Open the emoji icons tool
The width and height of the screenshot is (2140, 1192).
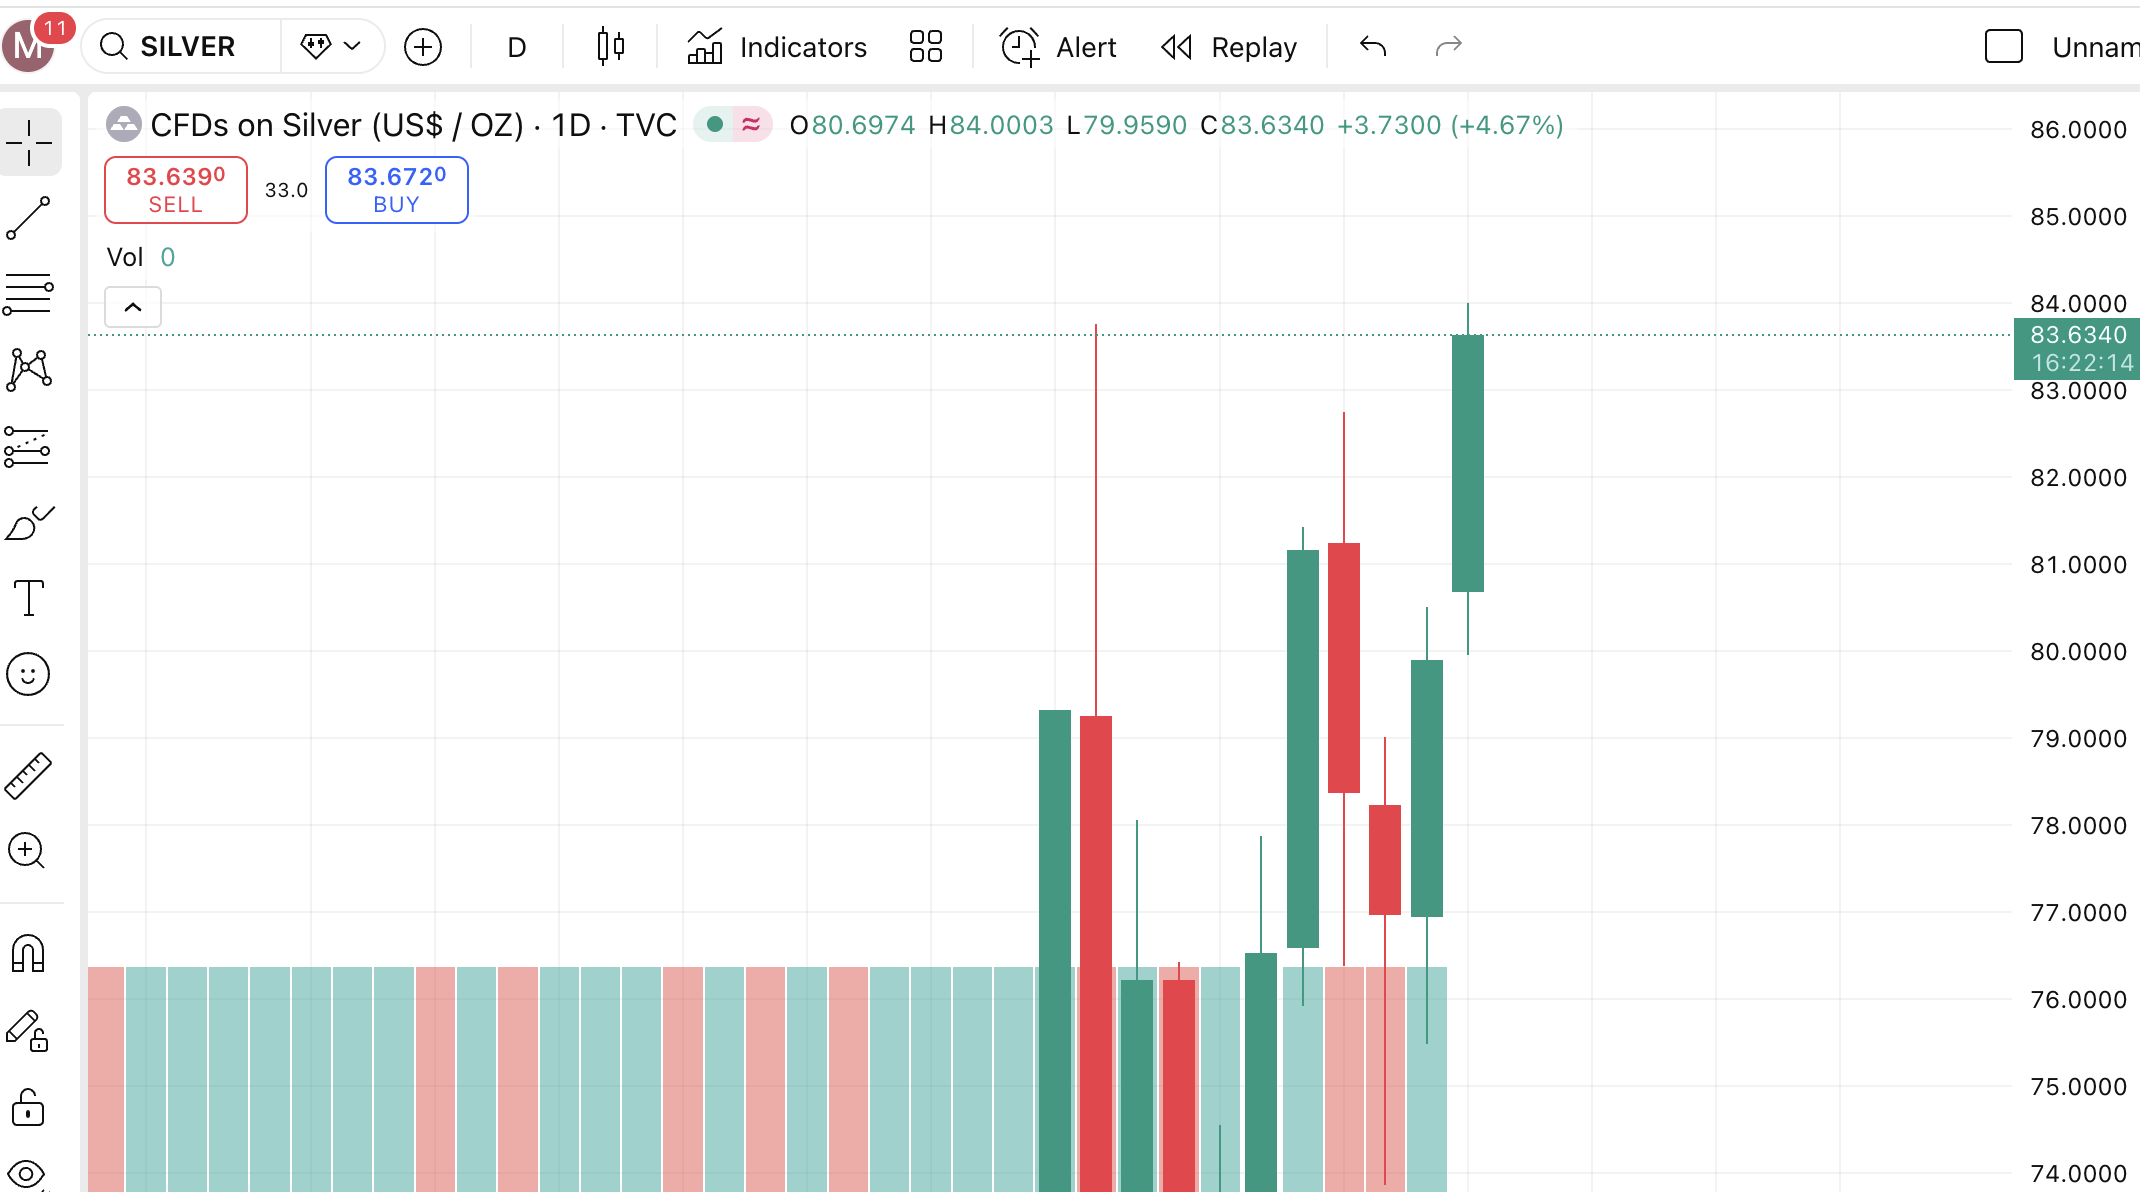[29, 675]
